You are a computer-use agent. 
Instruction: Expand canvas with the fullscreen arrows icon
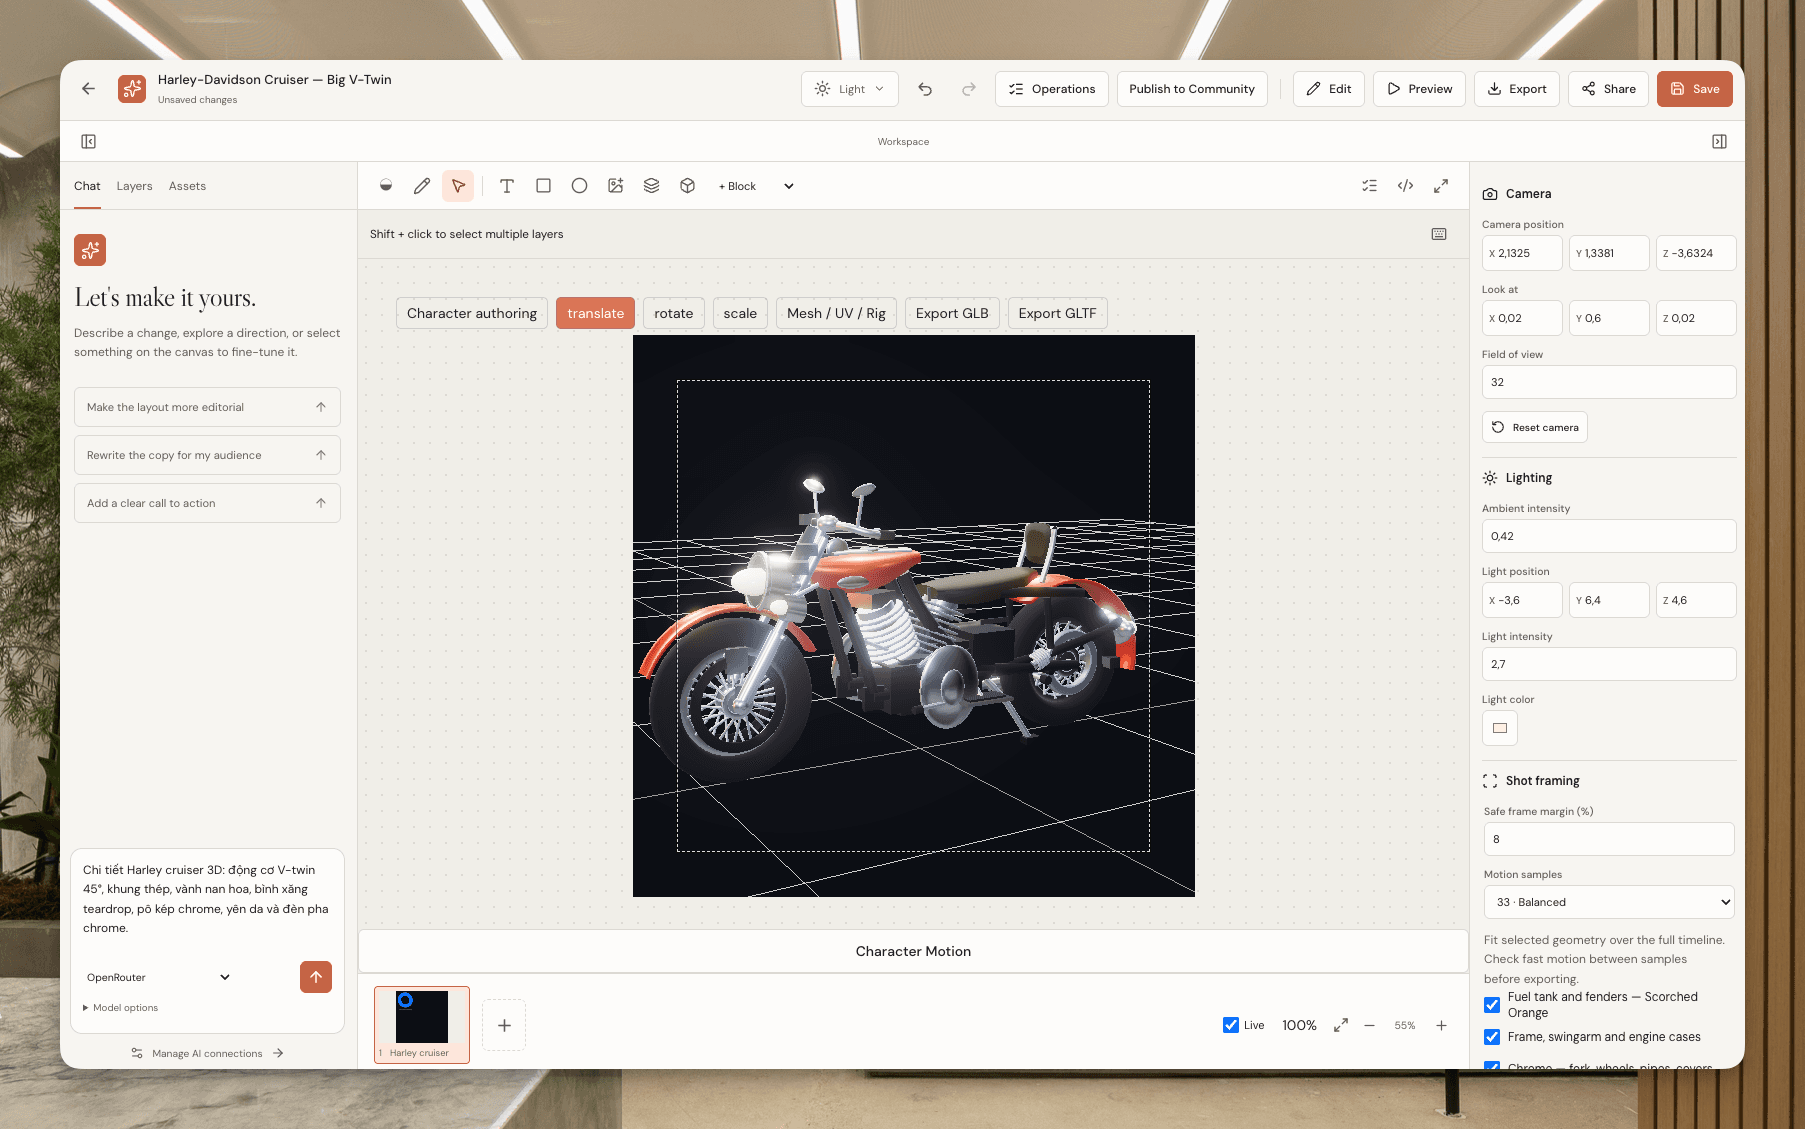1441,186
